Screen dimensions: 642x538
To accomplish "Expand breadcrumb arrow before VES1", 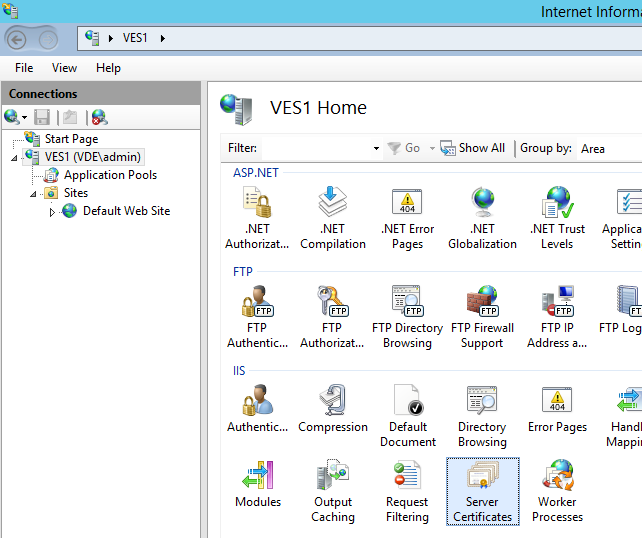I will point(111,38).
